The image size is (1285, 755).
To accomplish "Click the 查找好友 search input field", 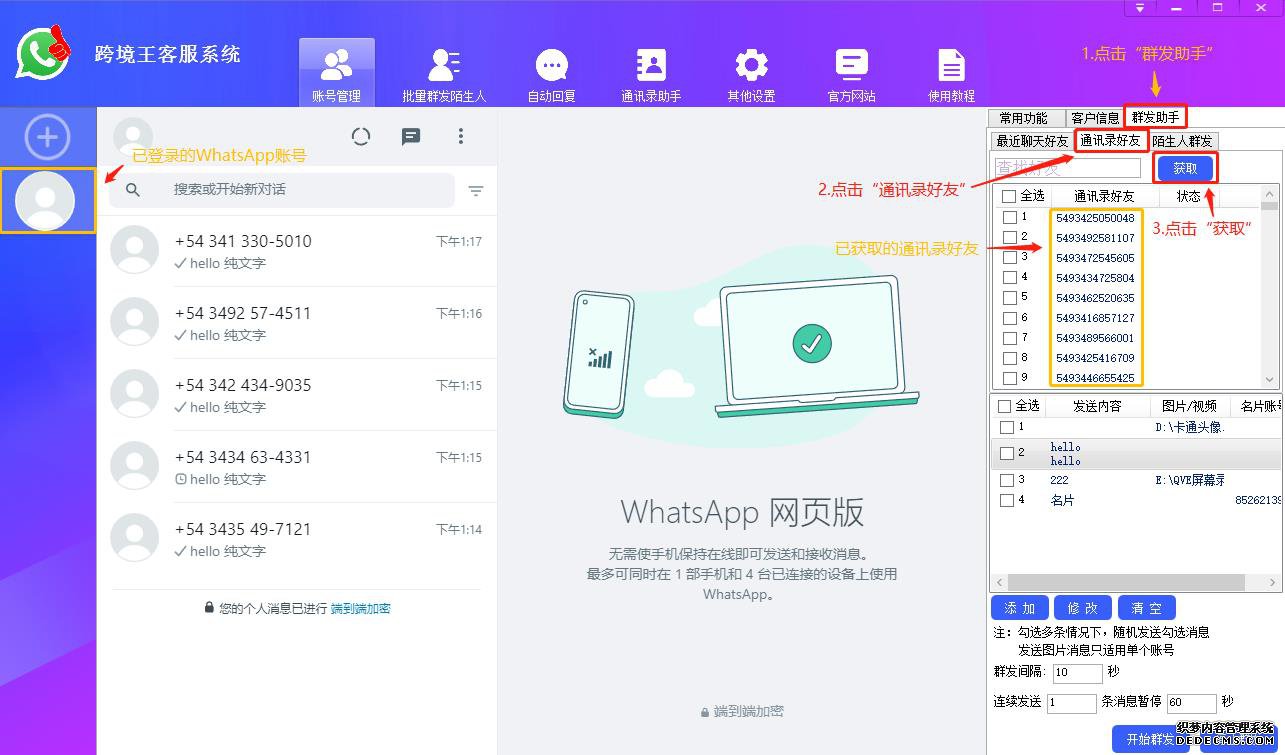I will (1065, 167).
